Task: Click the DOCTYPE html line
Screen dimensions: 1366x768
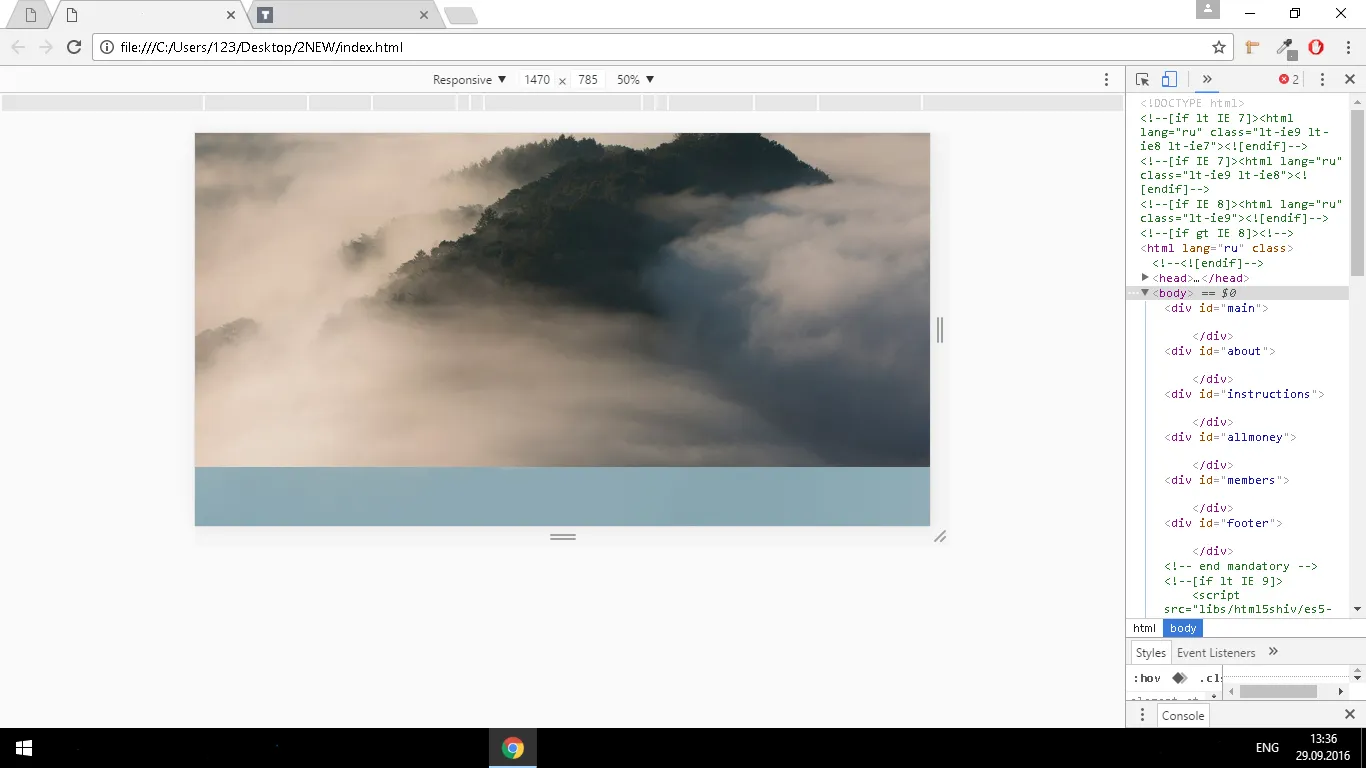Action: point(1192,103)
